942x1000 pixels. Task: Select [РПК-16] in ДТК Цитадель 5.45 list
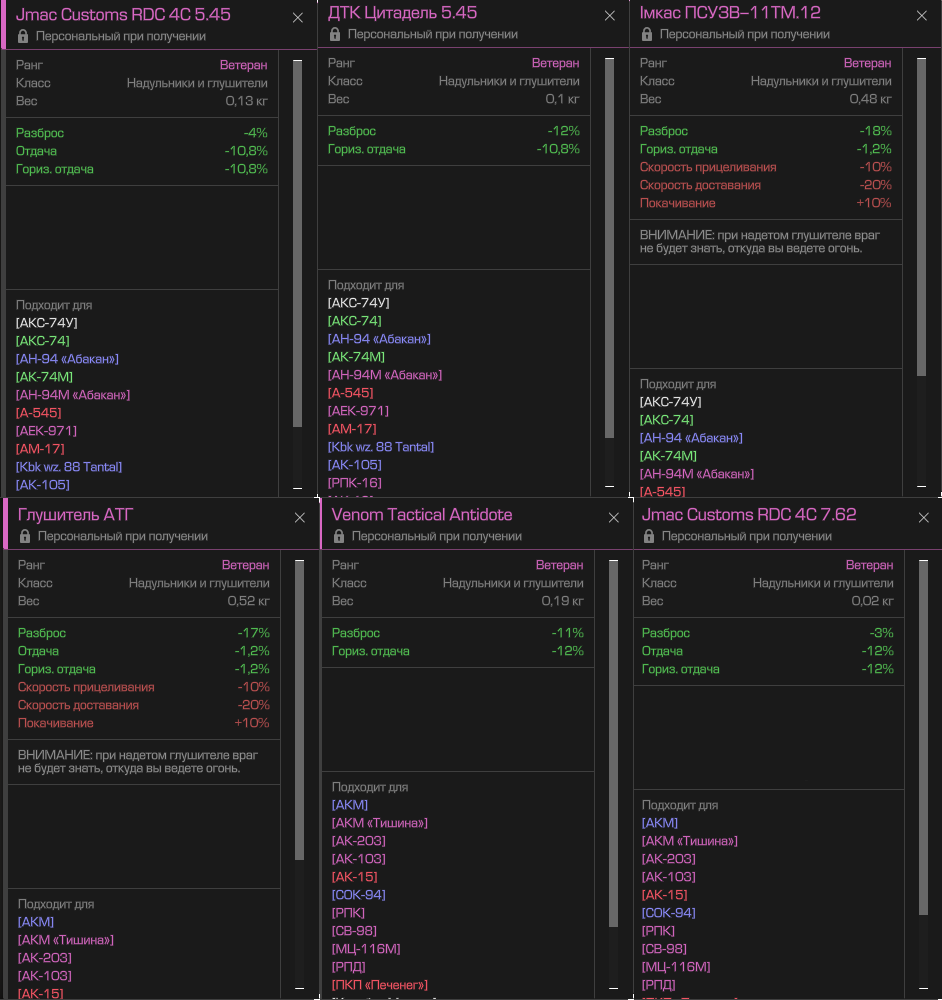click(355, 483)
